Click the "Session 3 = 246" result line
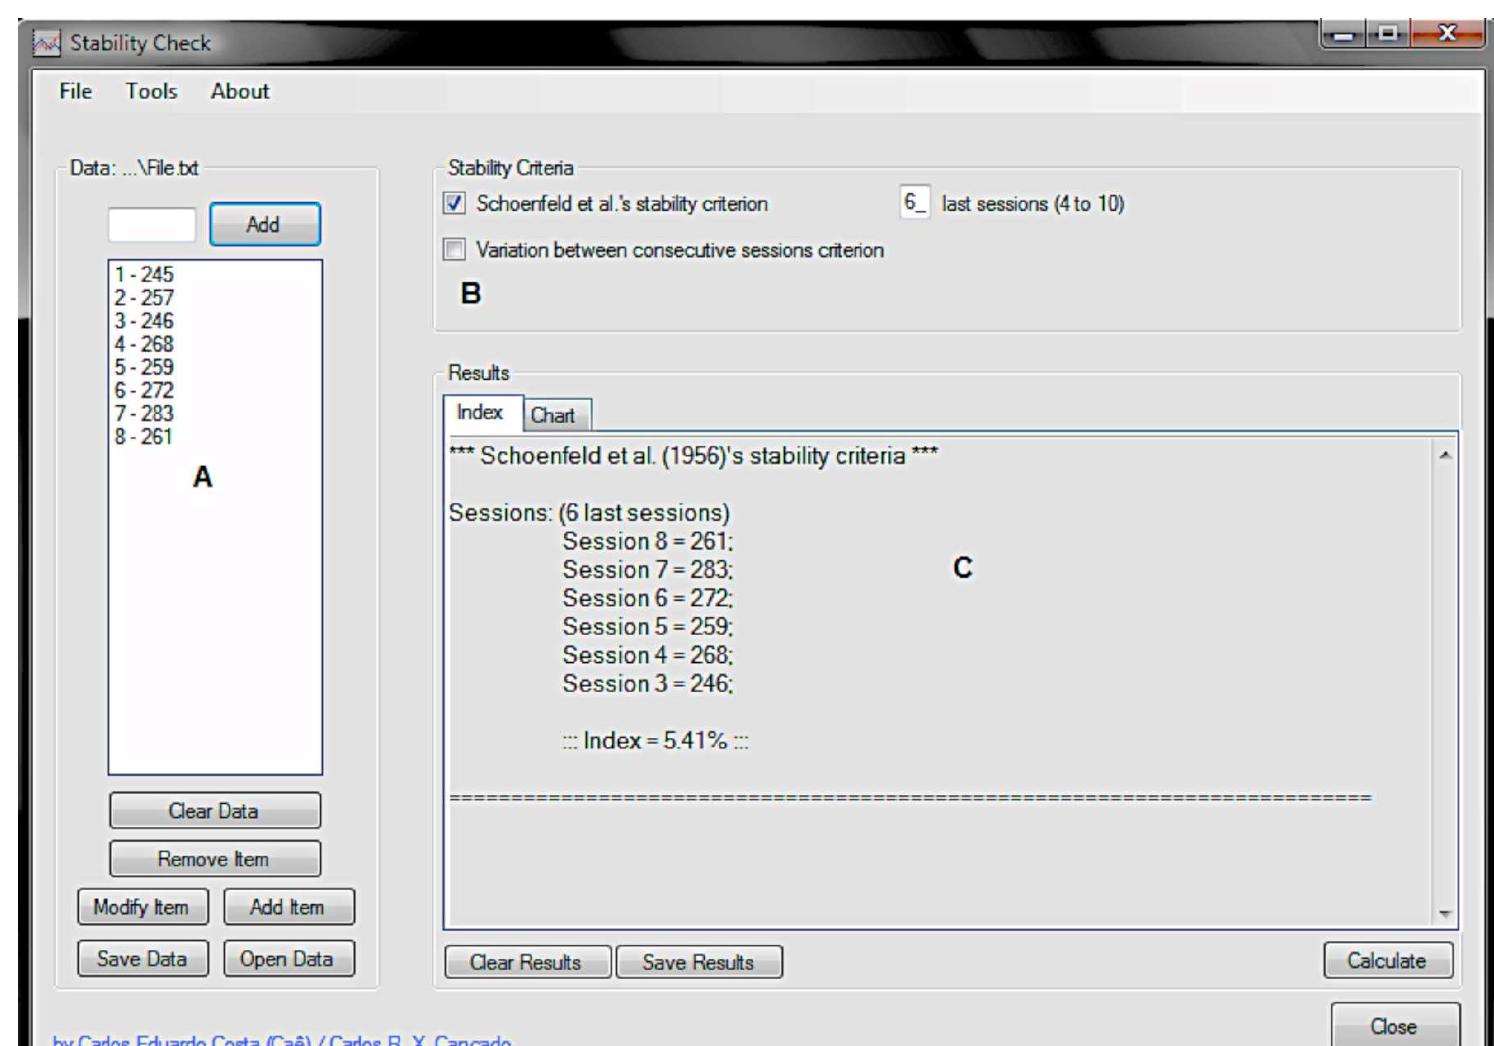Image resolution: width=1494 pixels, height=1046 pixels. click(x=647, y=684)
